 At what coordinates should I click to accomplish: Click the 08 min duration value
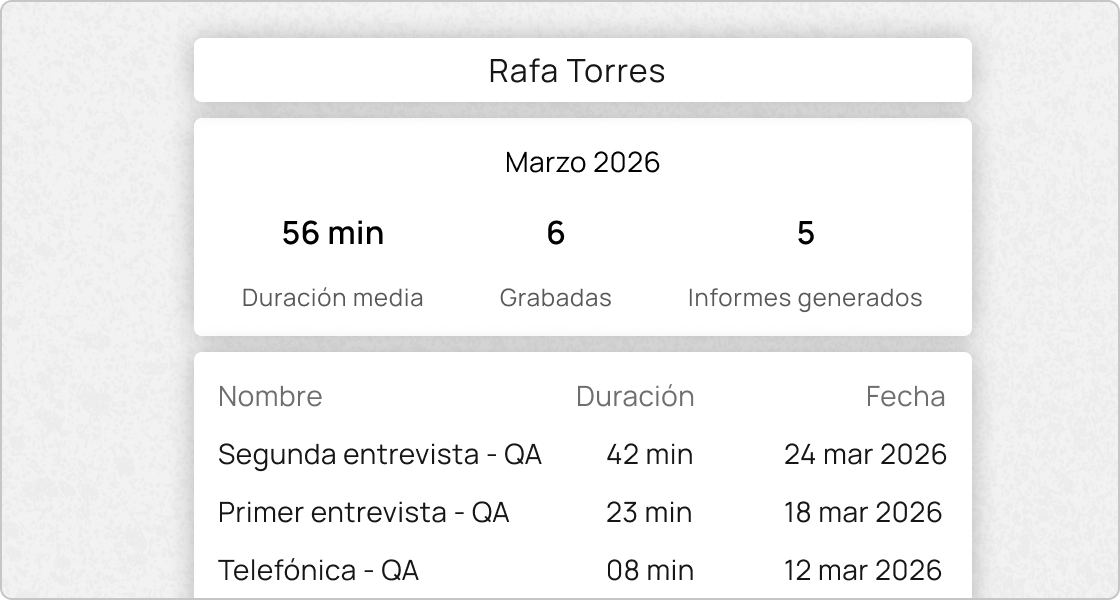649,570
